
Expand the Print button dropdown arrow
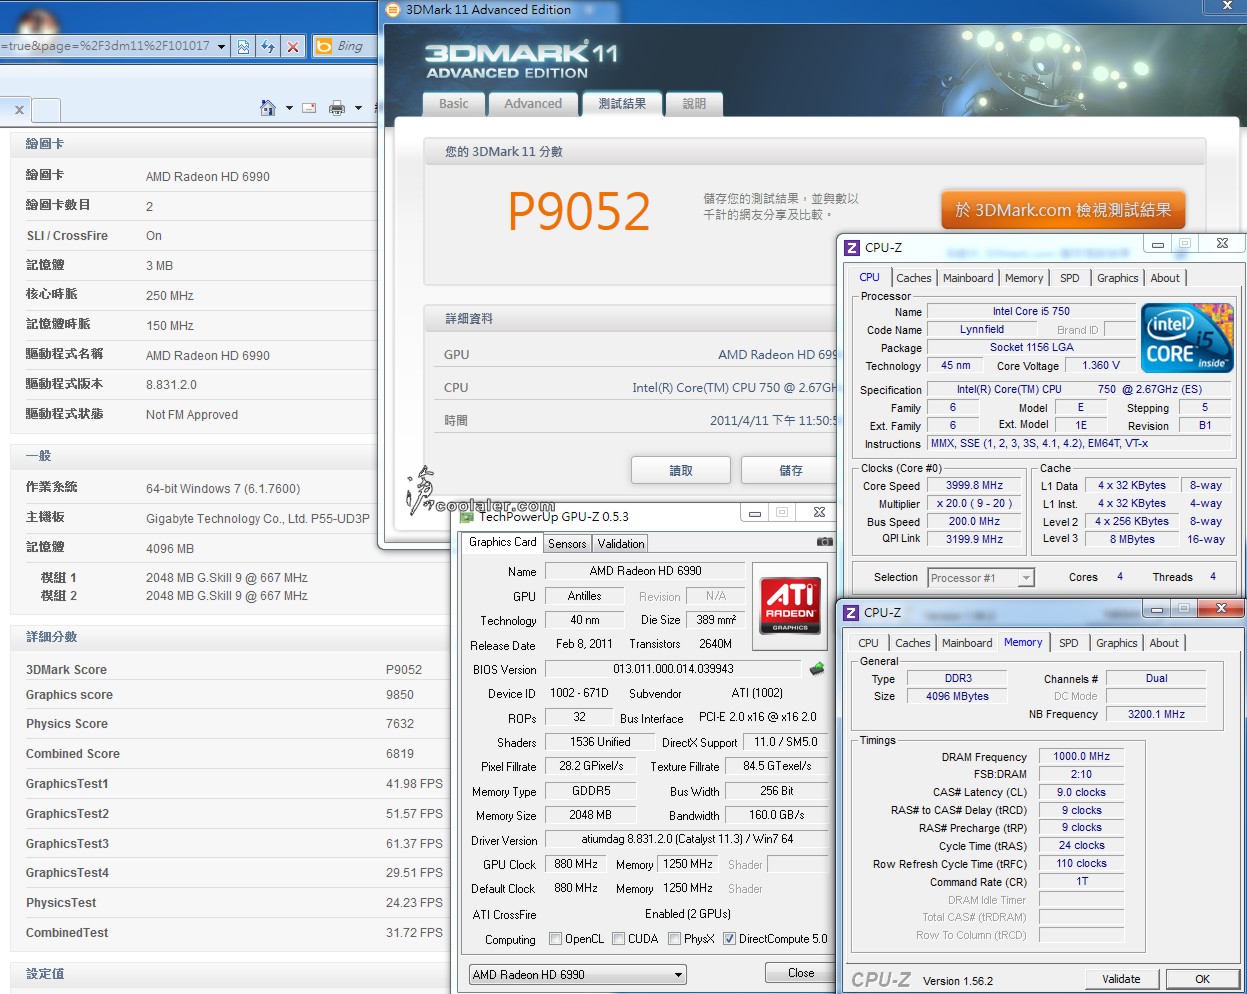(x=358, y=108)
